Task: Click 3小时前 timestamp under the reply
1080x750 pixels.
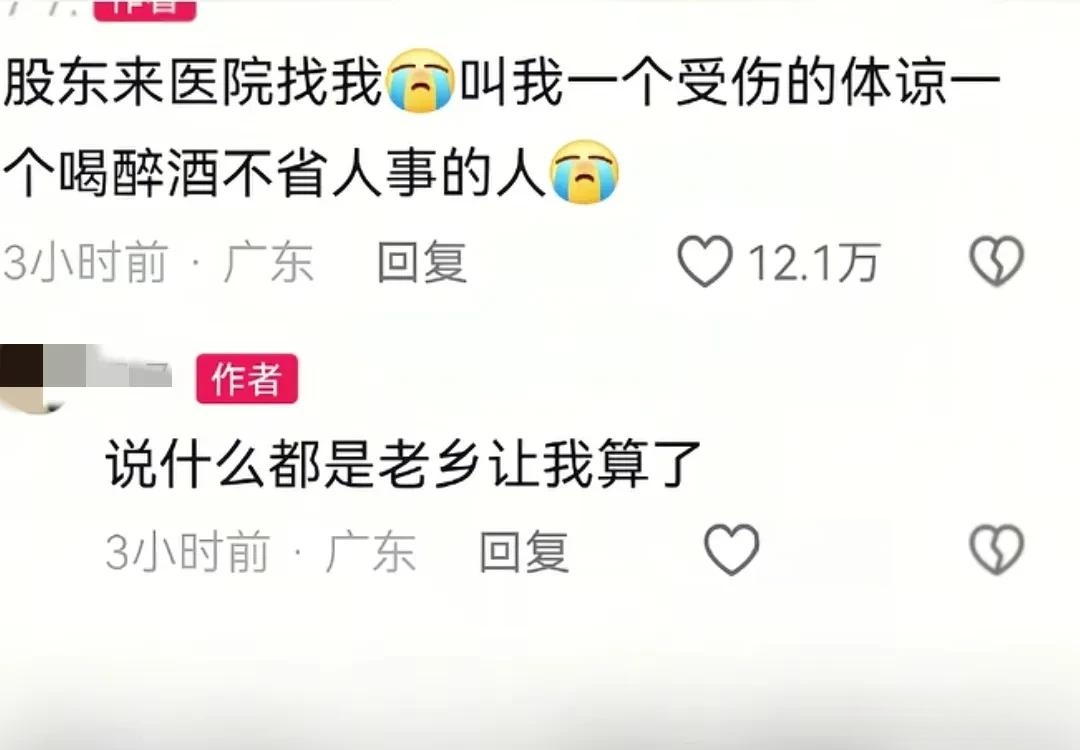Action: pyautogui.click(x=187, y=552)
